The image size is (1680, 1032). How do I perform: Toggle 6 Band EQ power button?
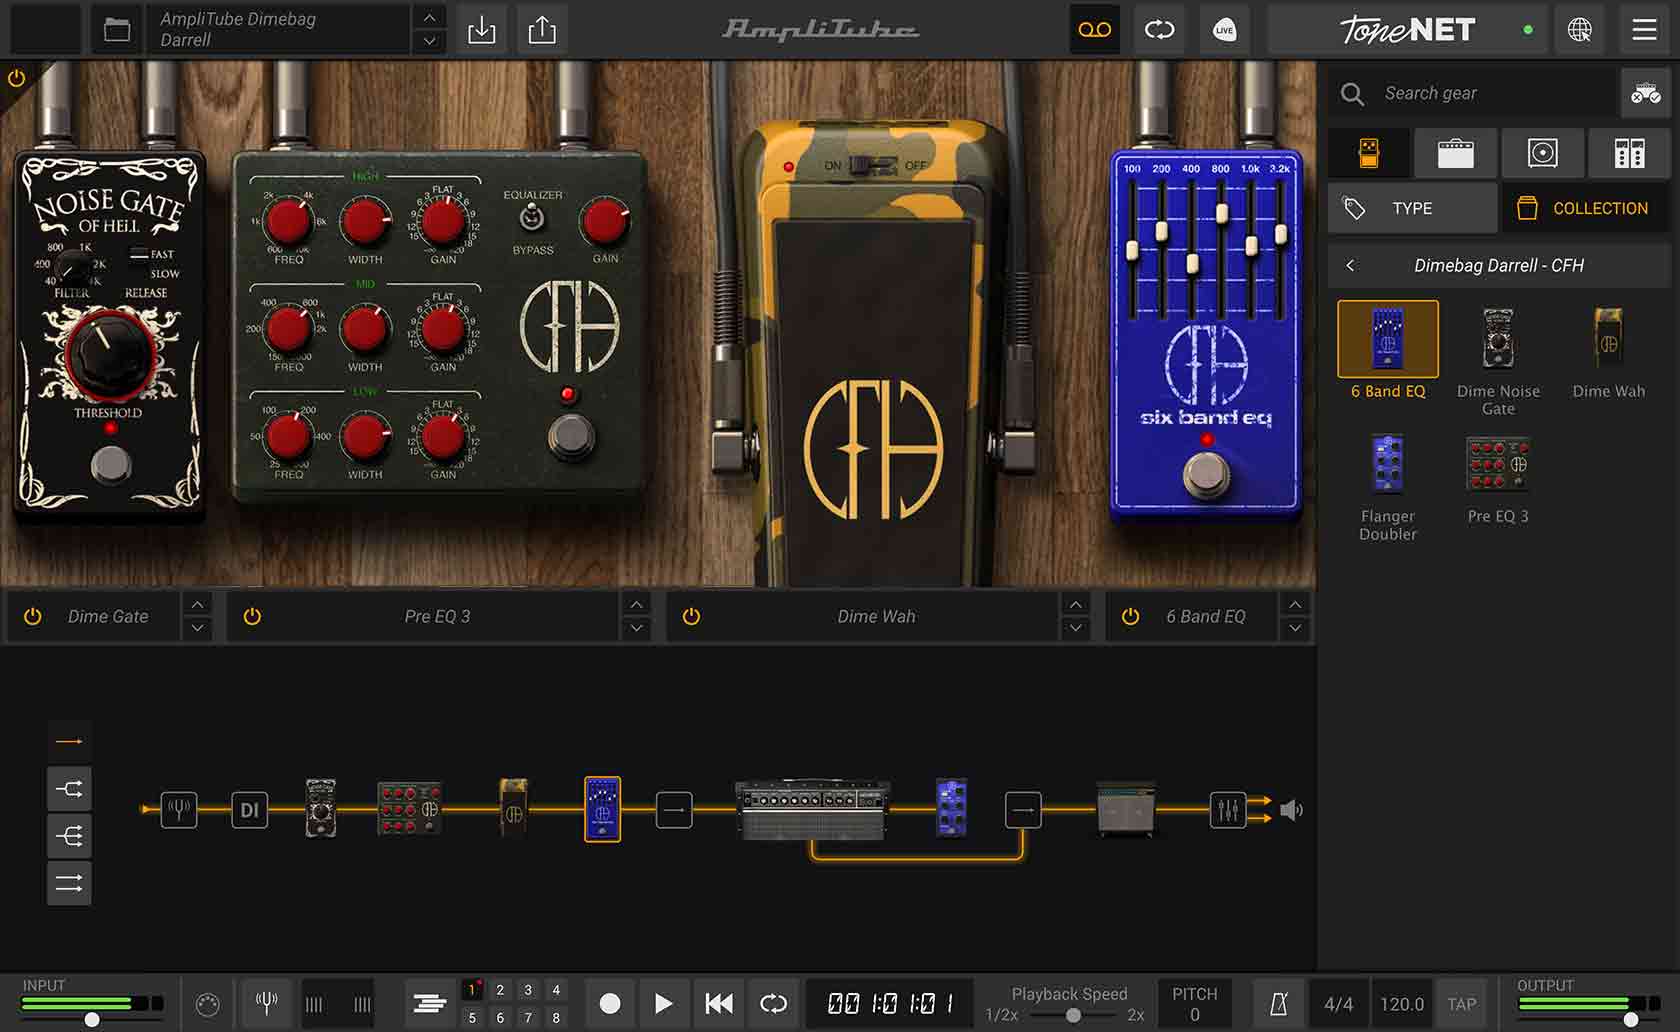pyautogui.click(x=1130, y=616)
